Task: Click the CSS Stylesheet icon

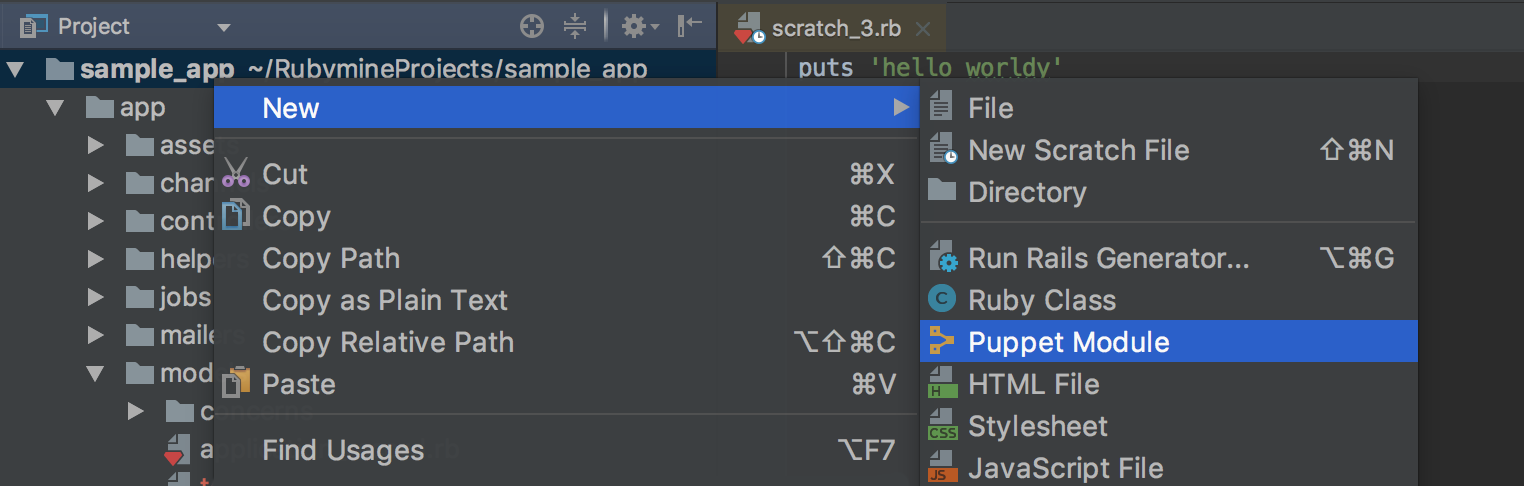Action: 942,426
